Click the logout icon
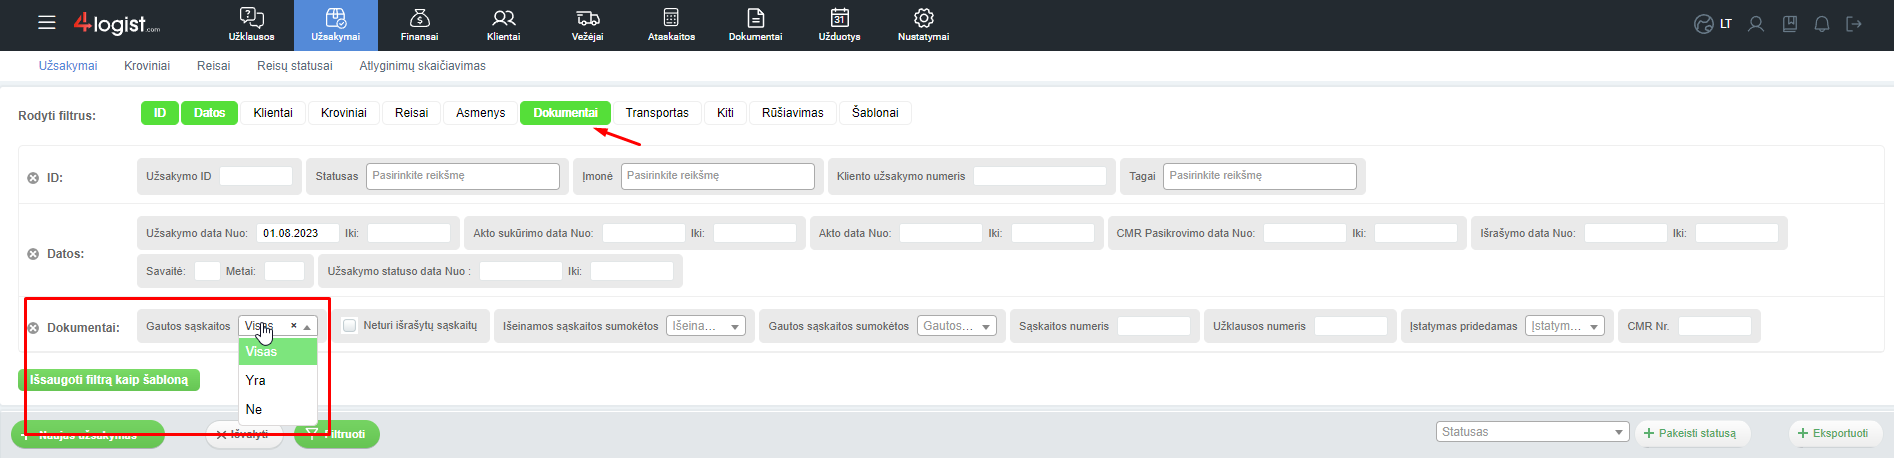This screenshot has width=1894, height=458. (1854, 24)
